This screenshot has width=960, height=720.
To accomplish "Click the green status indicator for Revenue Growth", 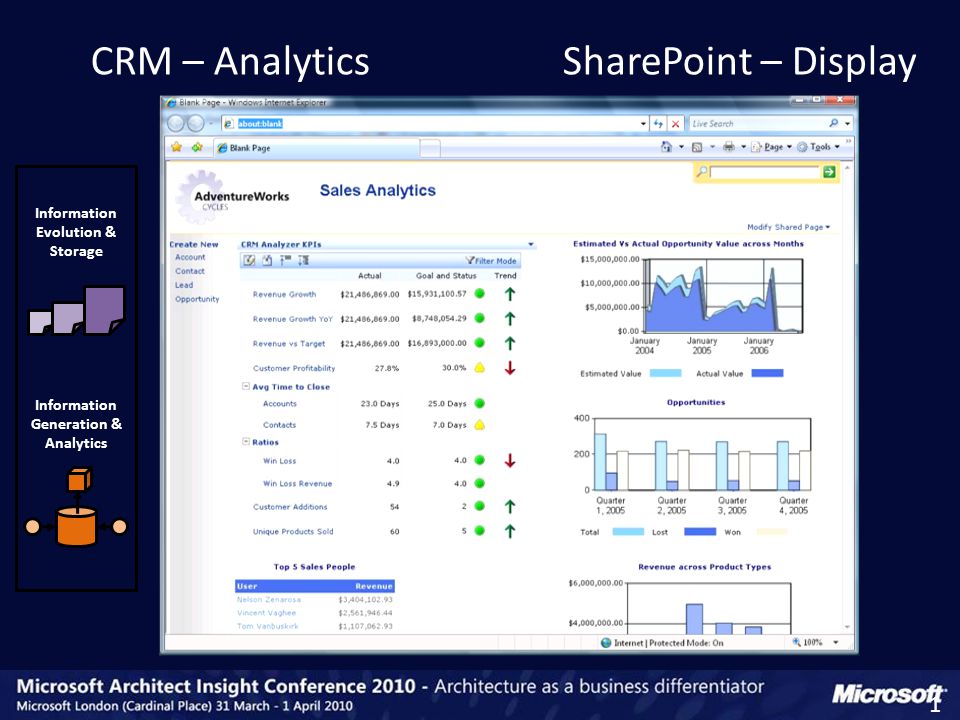I will pos(480,294).
